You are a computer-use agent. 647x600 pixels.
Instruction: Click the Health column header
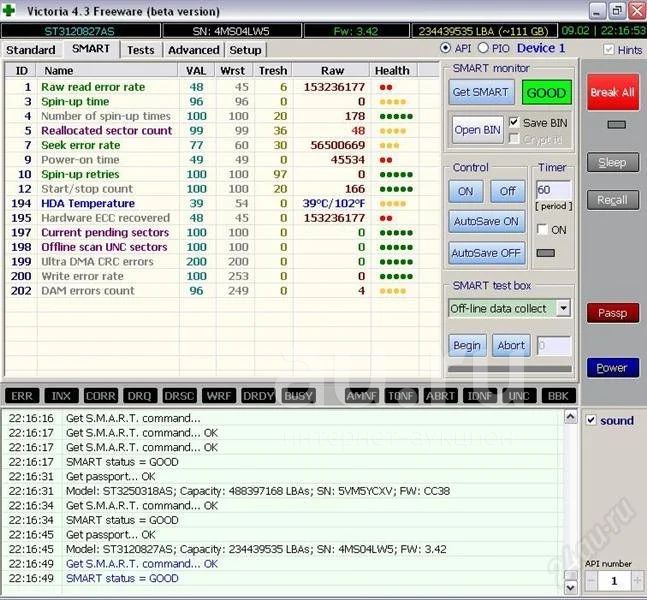point(392,71)
